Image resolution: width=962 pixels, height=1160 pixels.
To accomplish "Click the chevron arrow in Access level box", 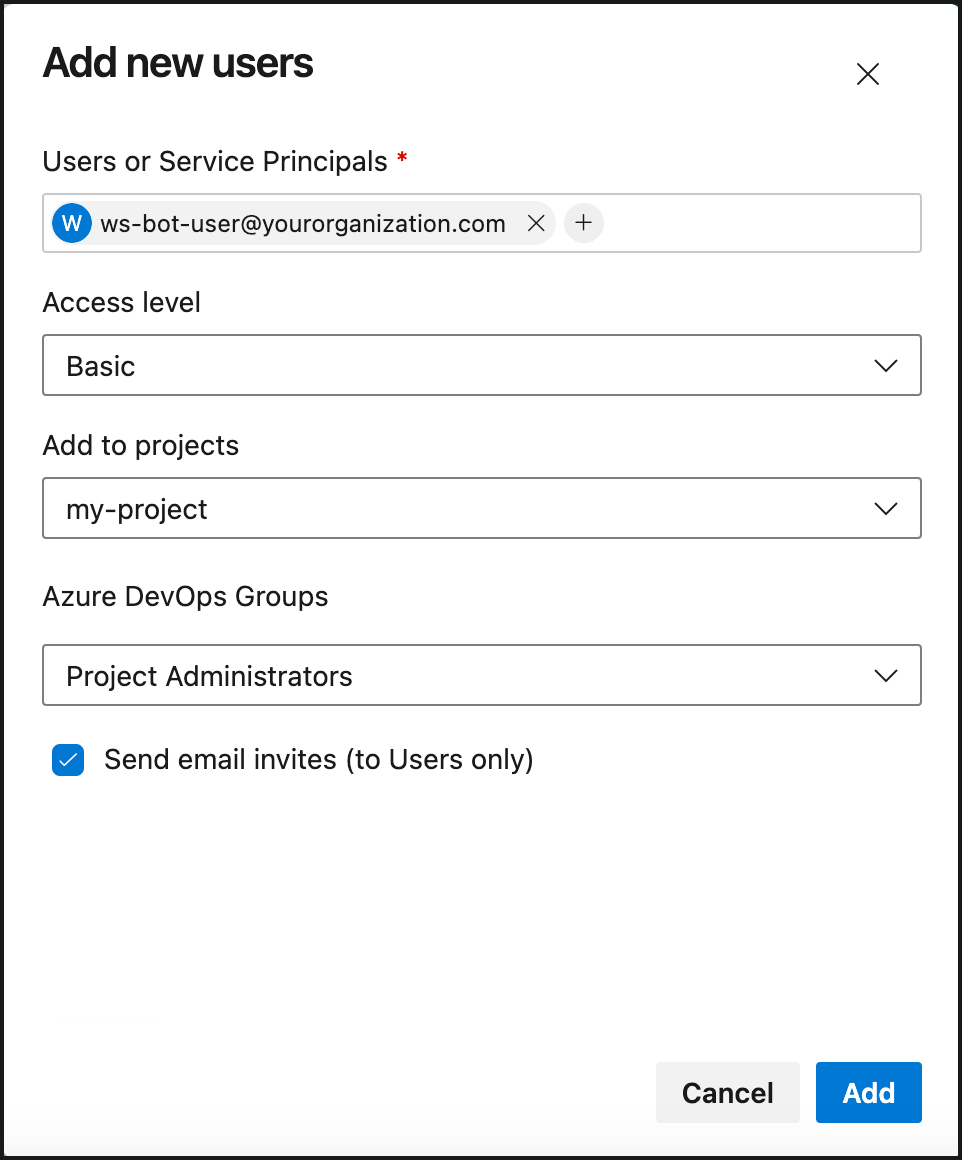I will click(885, 366).
